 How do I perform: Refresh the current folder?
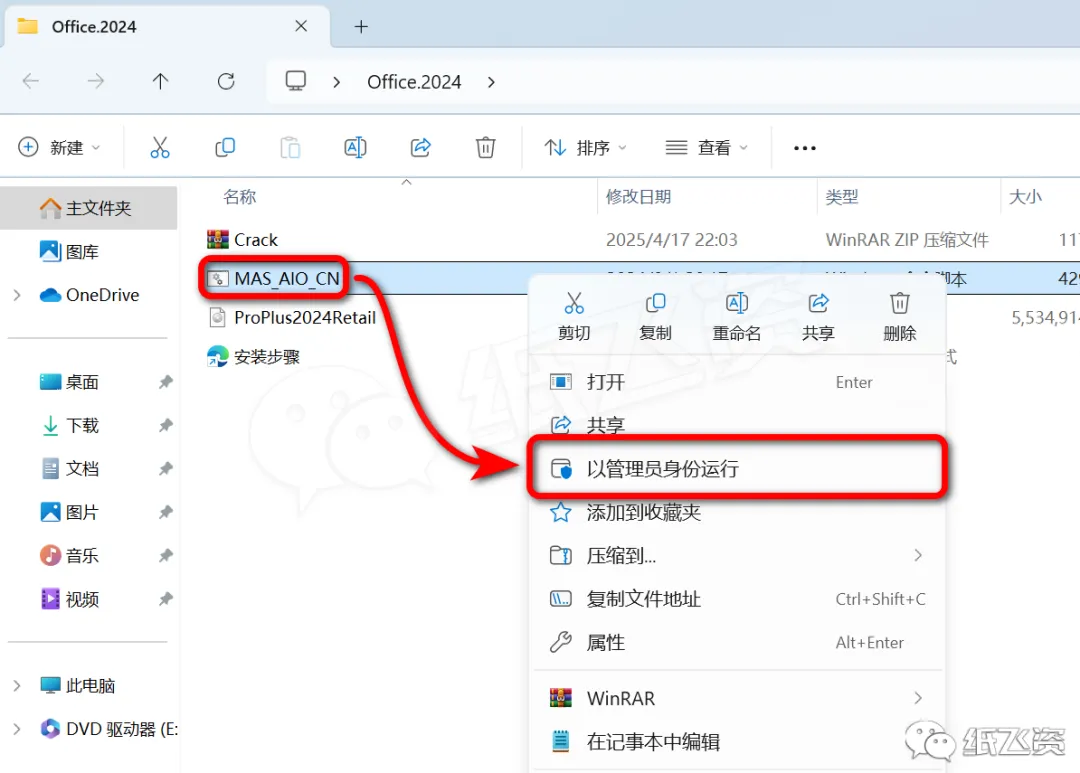pos(226,81)
